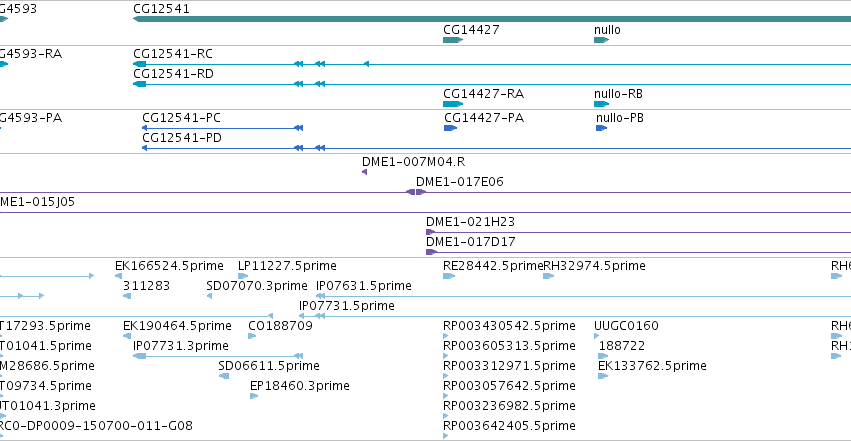Click the RE28442.5prime EST glyph
This screenshot has height=441, width=851.
(449, 276)
